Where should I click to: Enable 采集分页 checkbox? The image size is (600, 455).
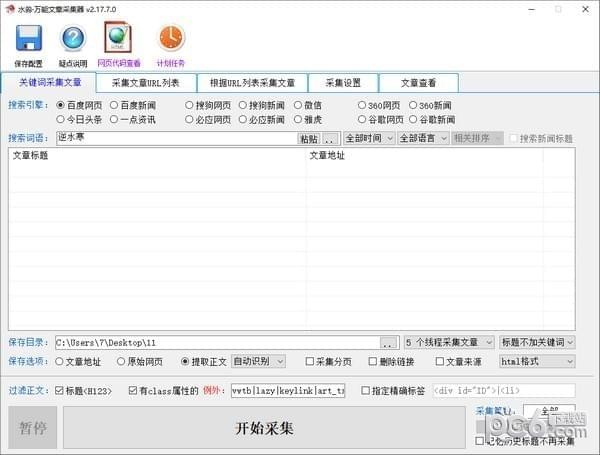click(x=310, y=362)
